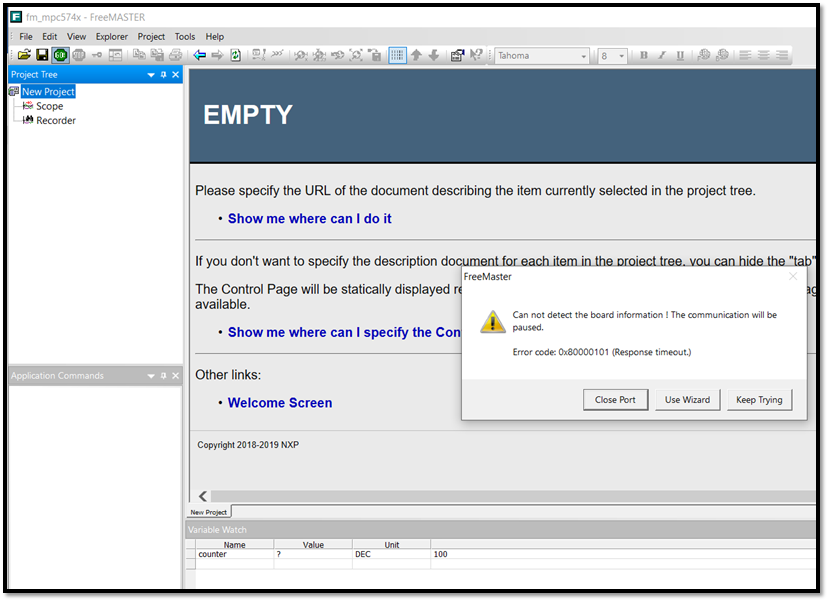Viewport: 829px width, 602px height.
Task: Pin the Project Tree panel
Action: click(x=163, y=75)
